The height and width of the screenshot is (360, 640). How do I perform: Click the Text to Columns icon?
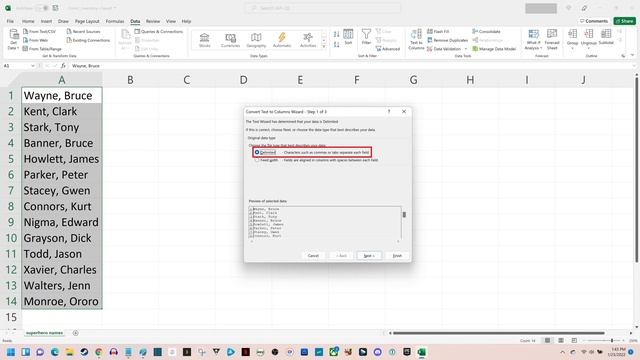tap(416, 40)
